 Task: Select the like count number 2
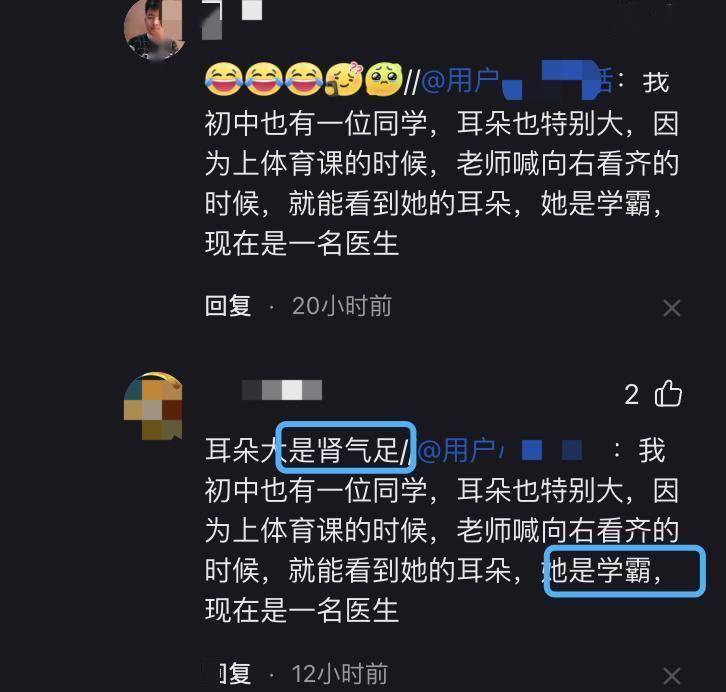[x=632, y=395]
